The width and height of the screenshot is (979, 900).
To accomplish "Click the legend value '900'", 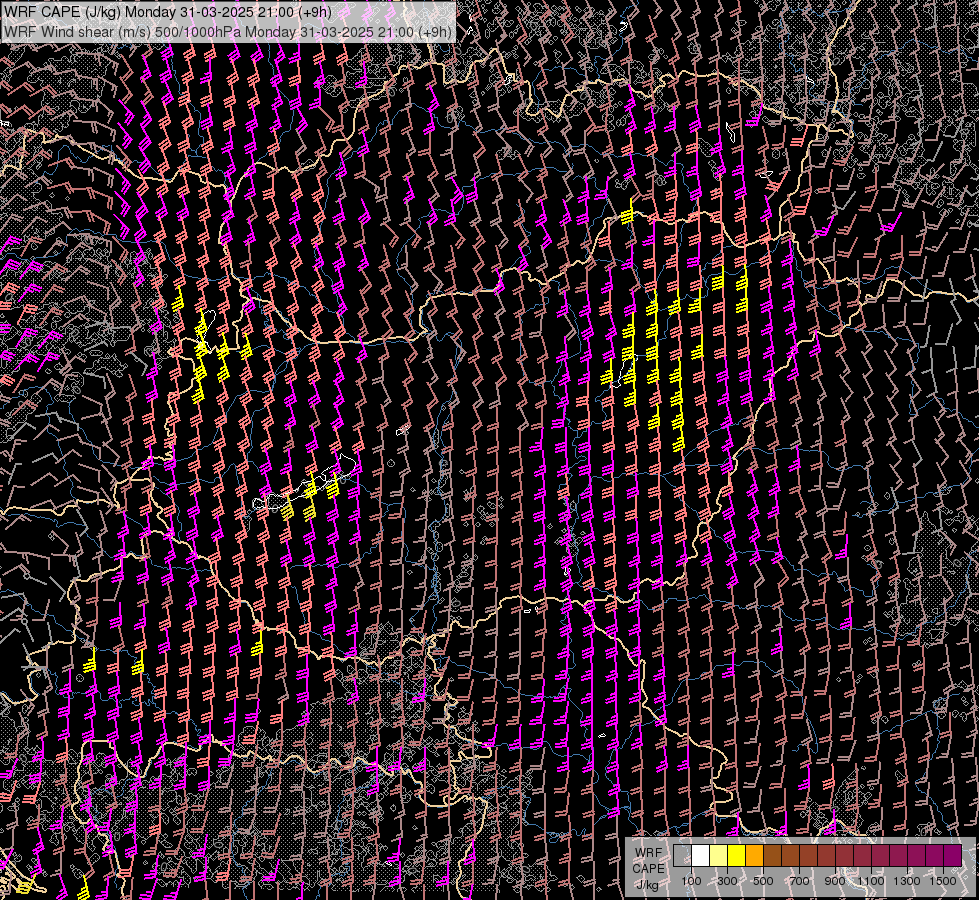I will [x=835, y=881].
